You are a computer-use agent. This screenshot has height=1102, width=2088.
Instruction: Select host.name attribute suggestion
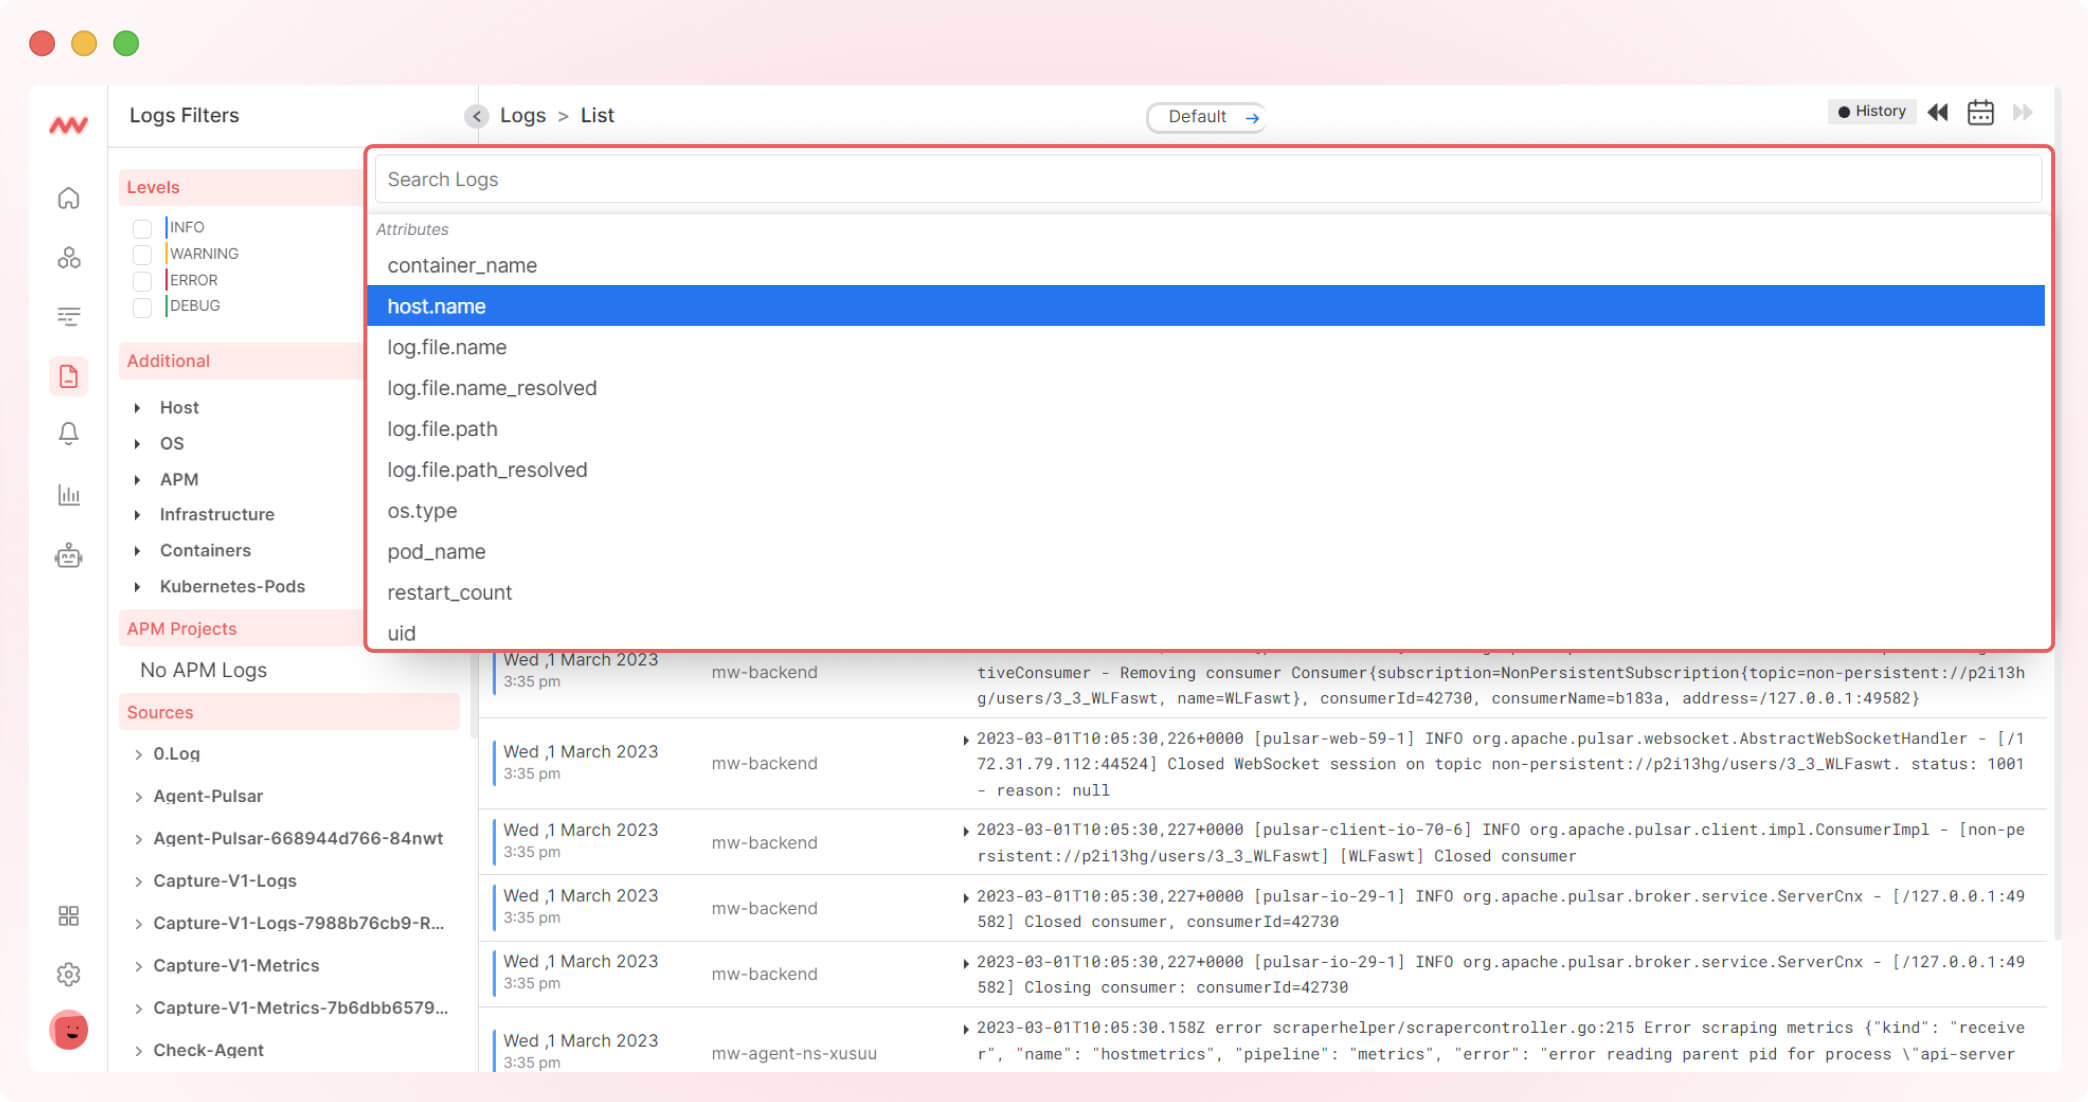1206,306
